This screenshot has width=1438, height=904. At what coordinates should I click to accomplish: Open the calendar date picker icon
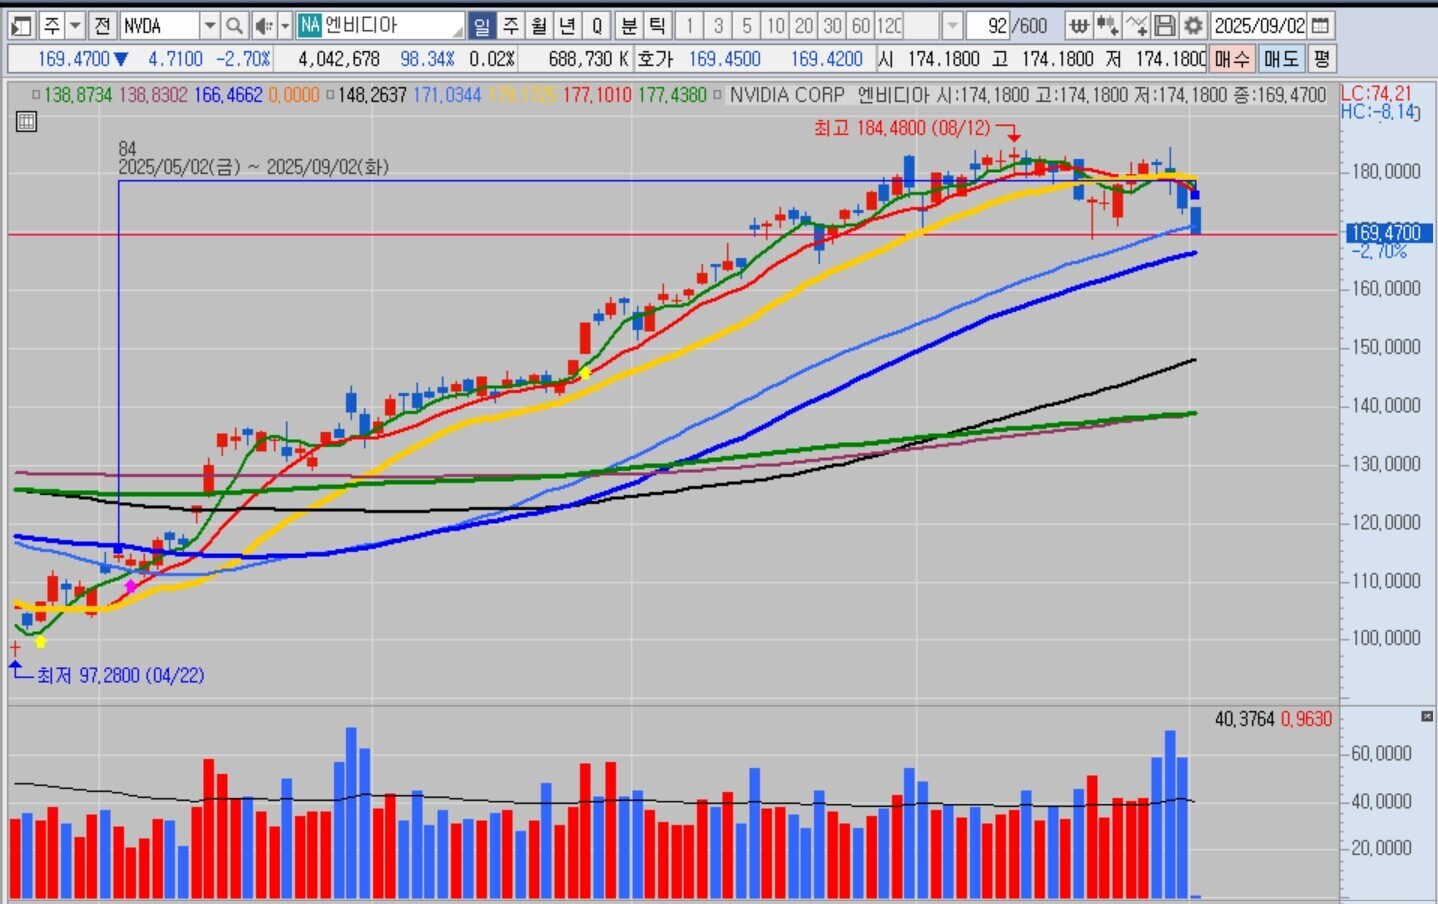(x=1320, y=25)
